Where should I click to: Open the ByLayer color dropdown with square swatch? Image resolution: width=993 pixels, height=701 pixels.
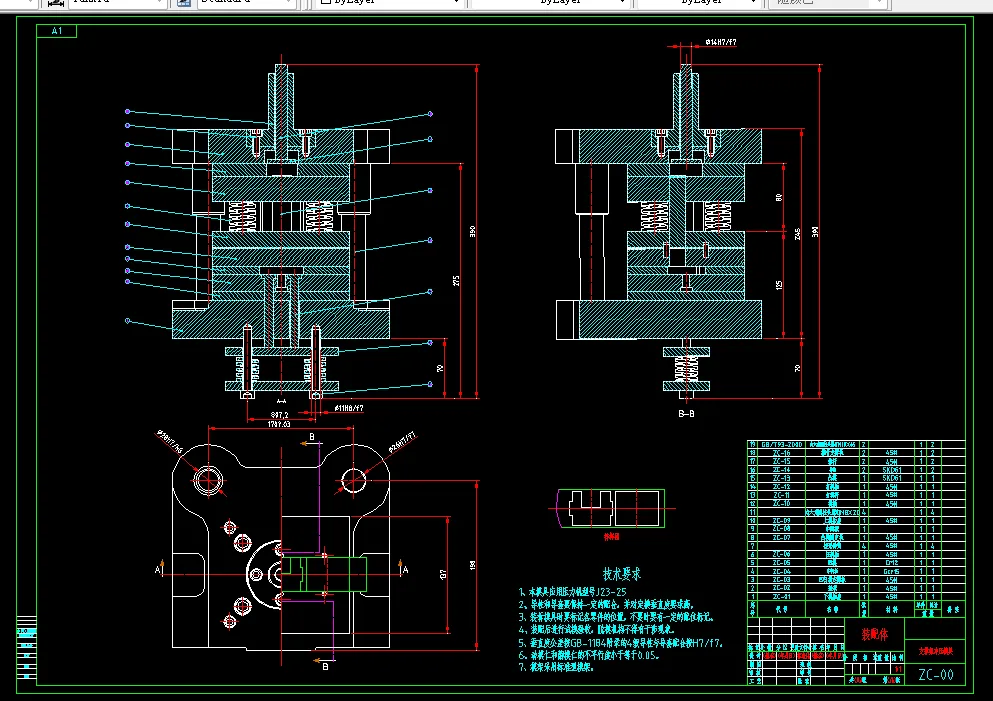(x=390, y=2)
